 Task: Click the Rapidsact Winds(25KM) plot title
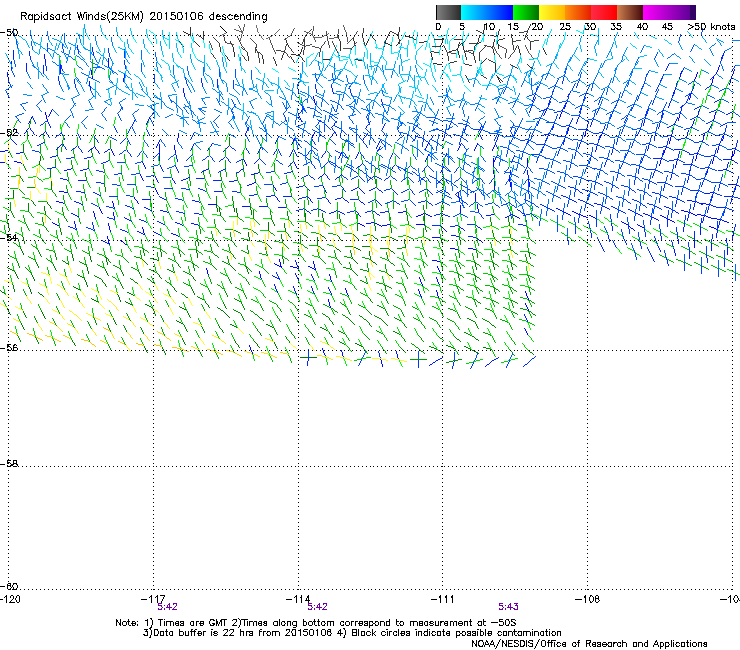pyautogui.click(x=143, y=17)
